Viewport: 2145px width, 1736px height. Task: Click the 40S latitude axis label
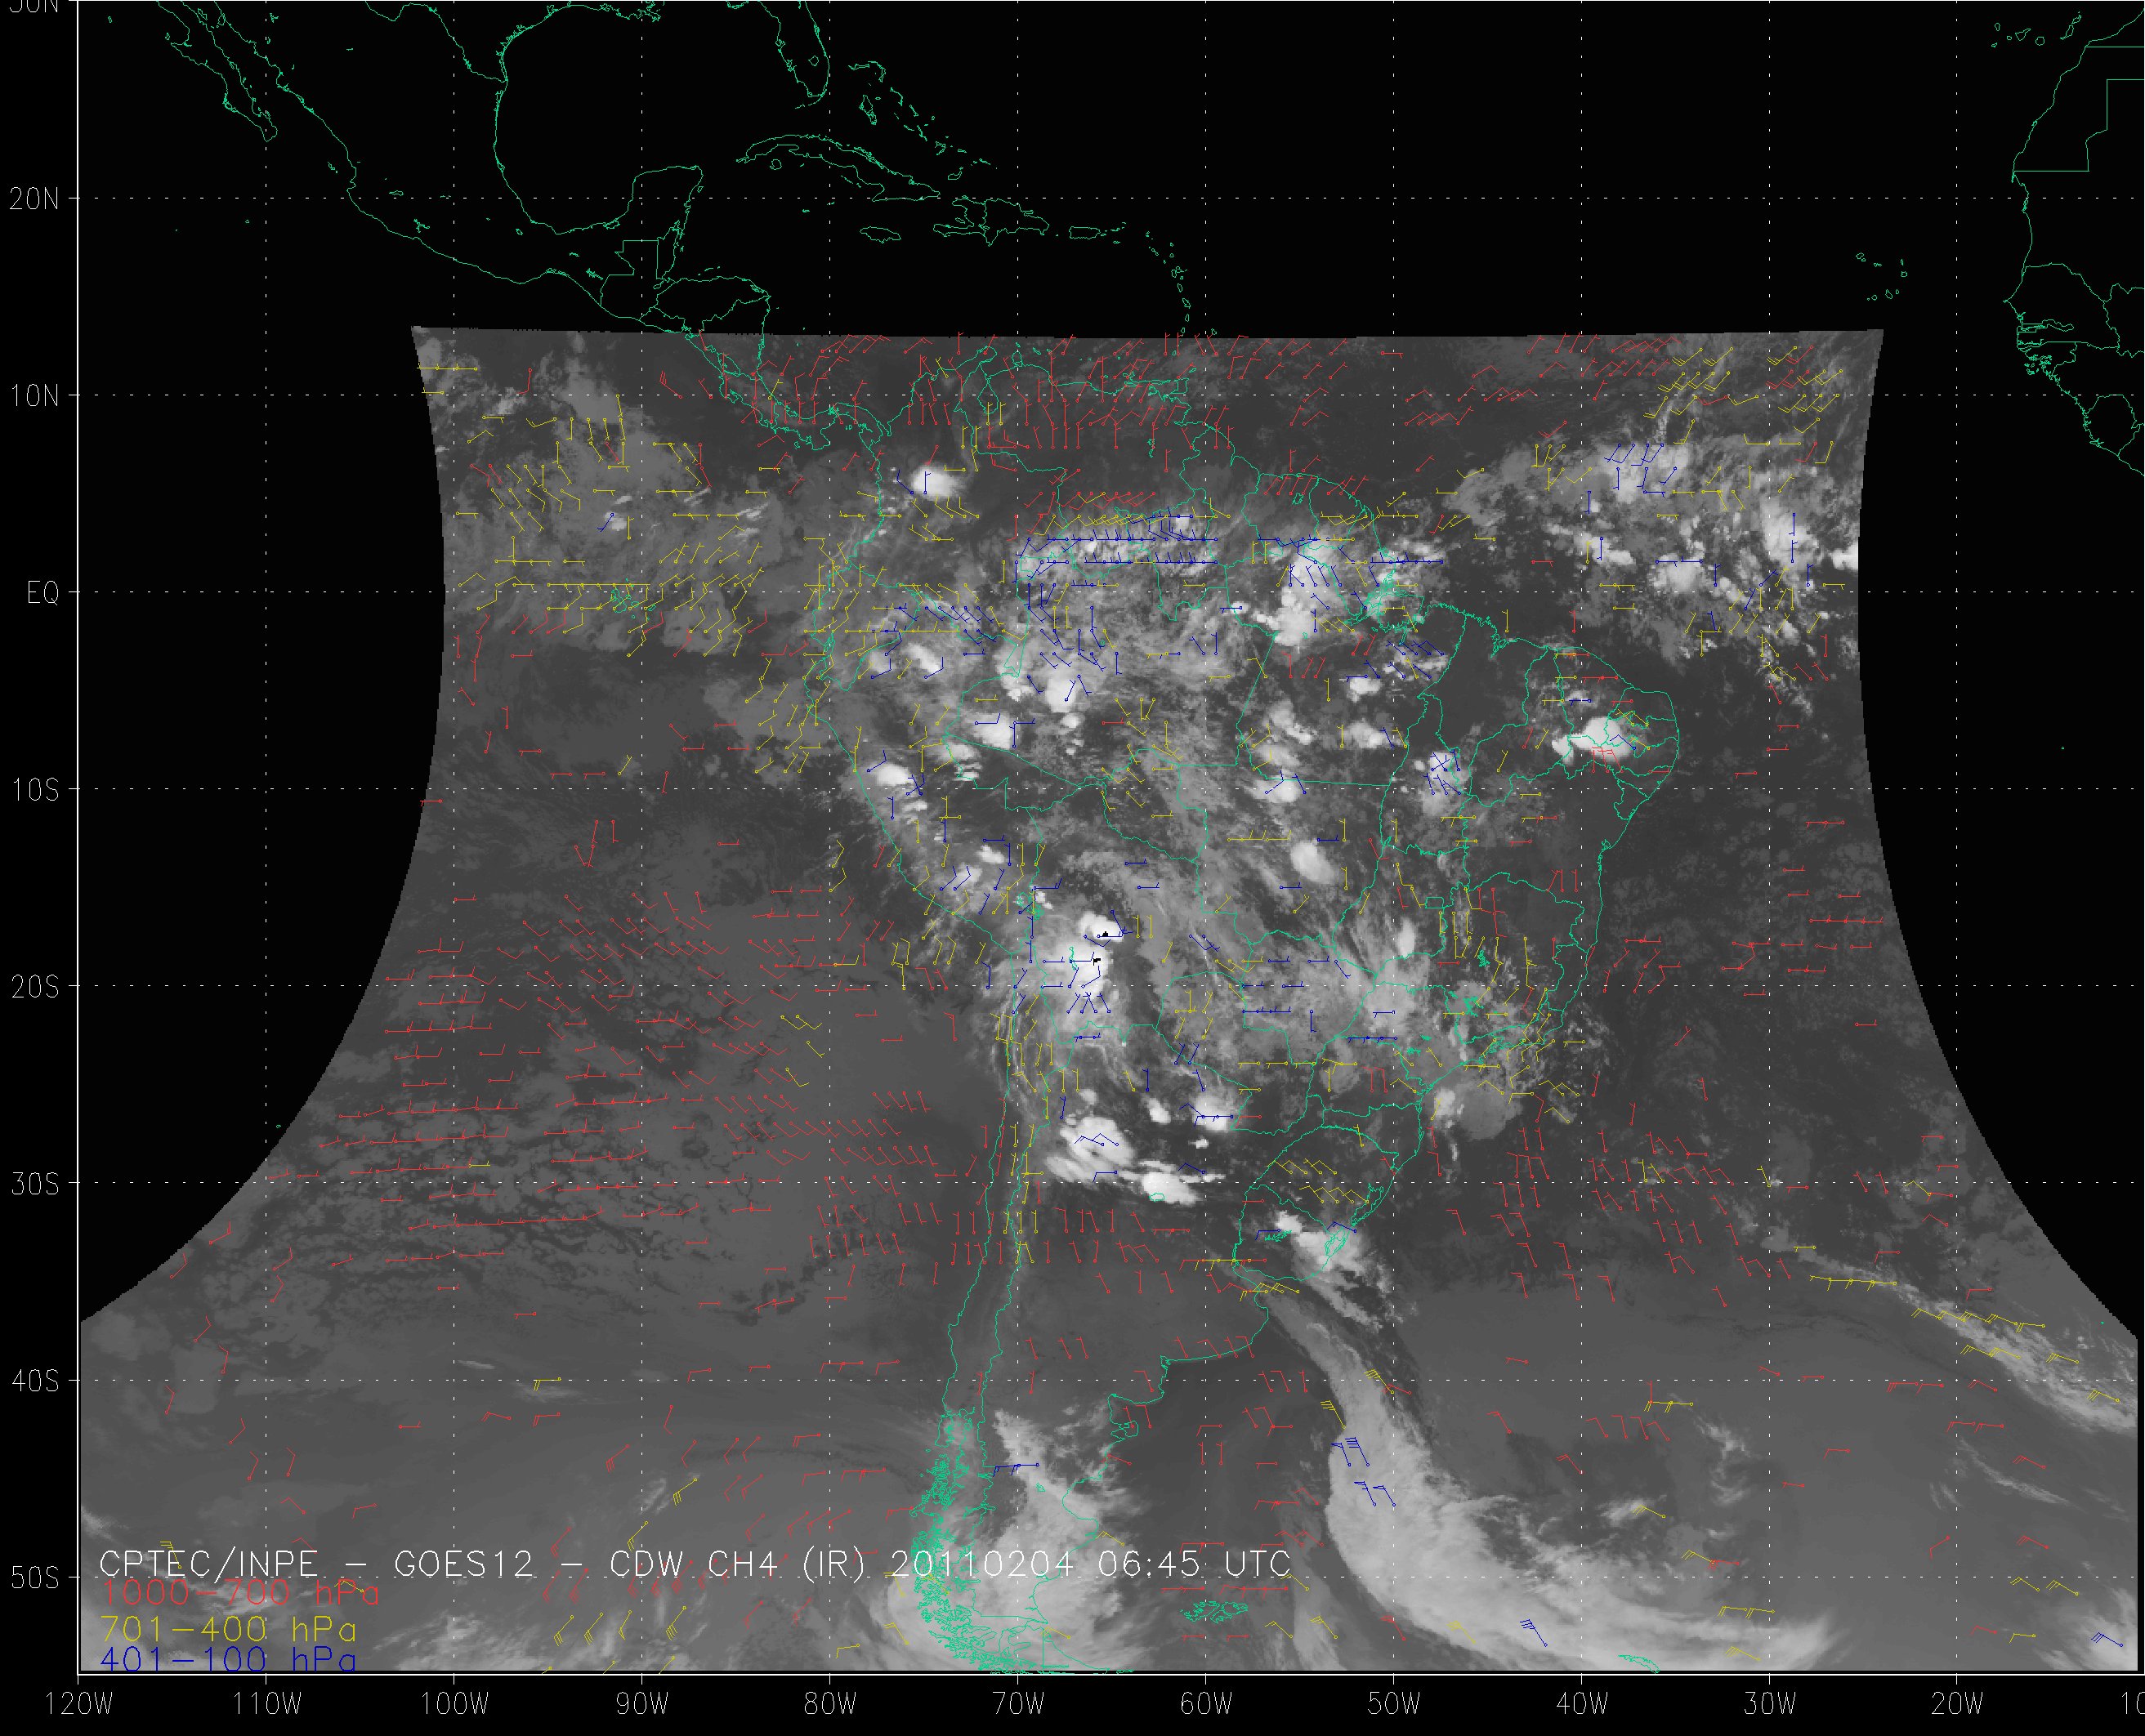35,1381
